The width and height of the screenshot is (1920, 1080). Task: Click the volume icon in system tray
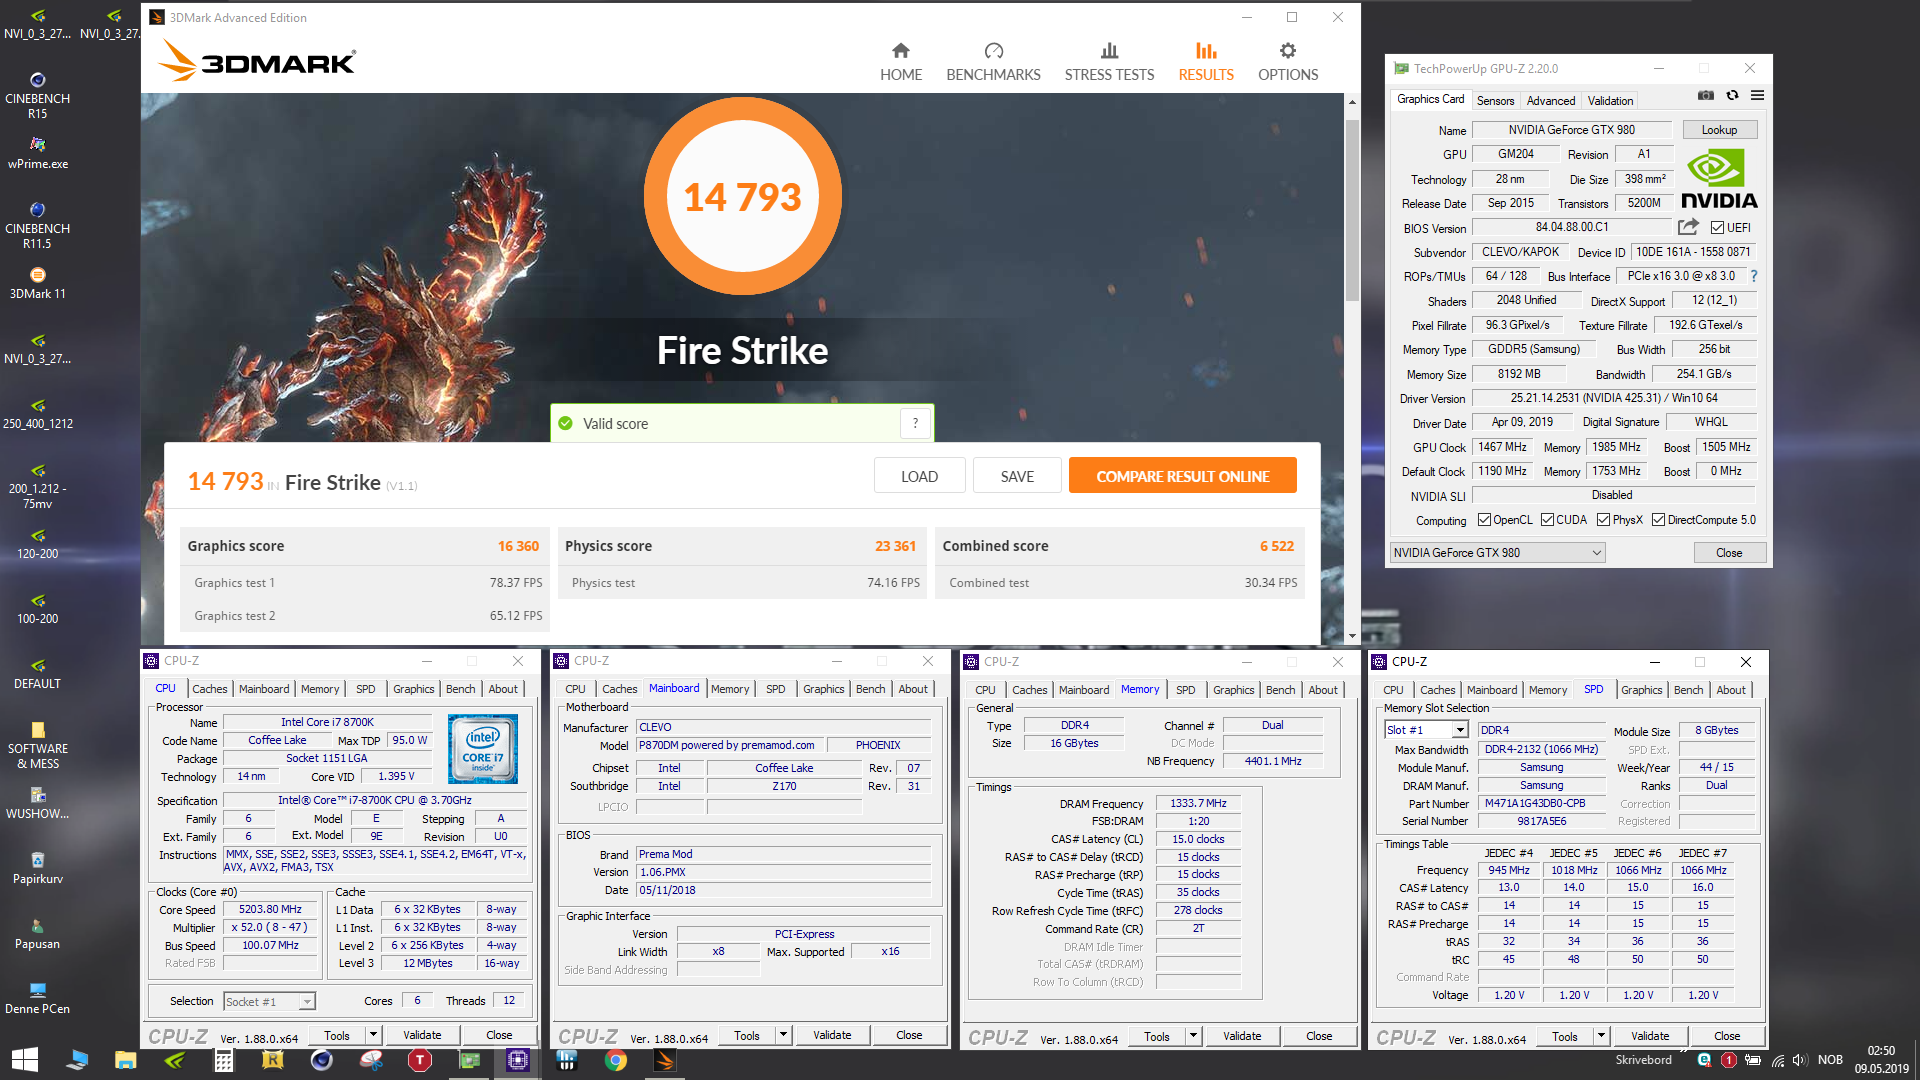tap(1800, 1060)
